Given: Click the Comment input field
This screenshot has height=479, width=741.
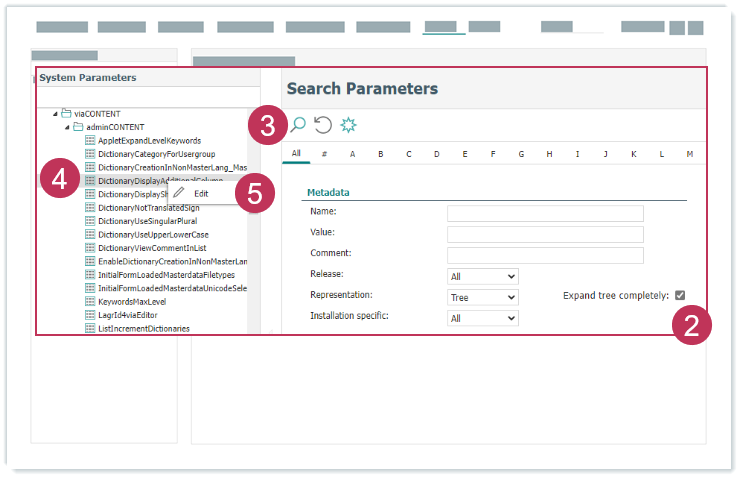Looking at the screenshot, I should [x=545, y=255].
